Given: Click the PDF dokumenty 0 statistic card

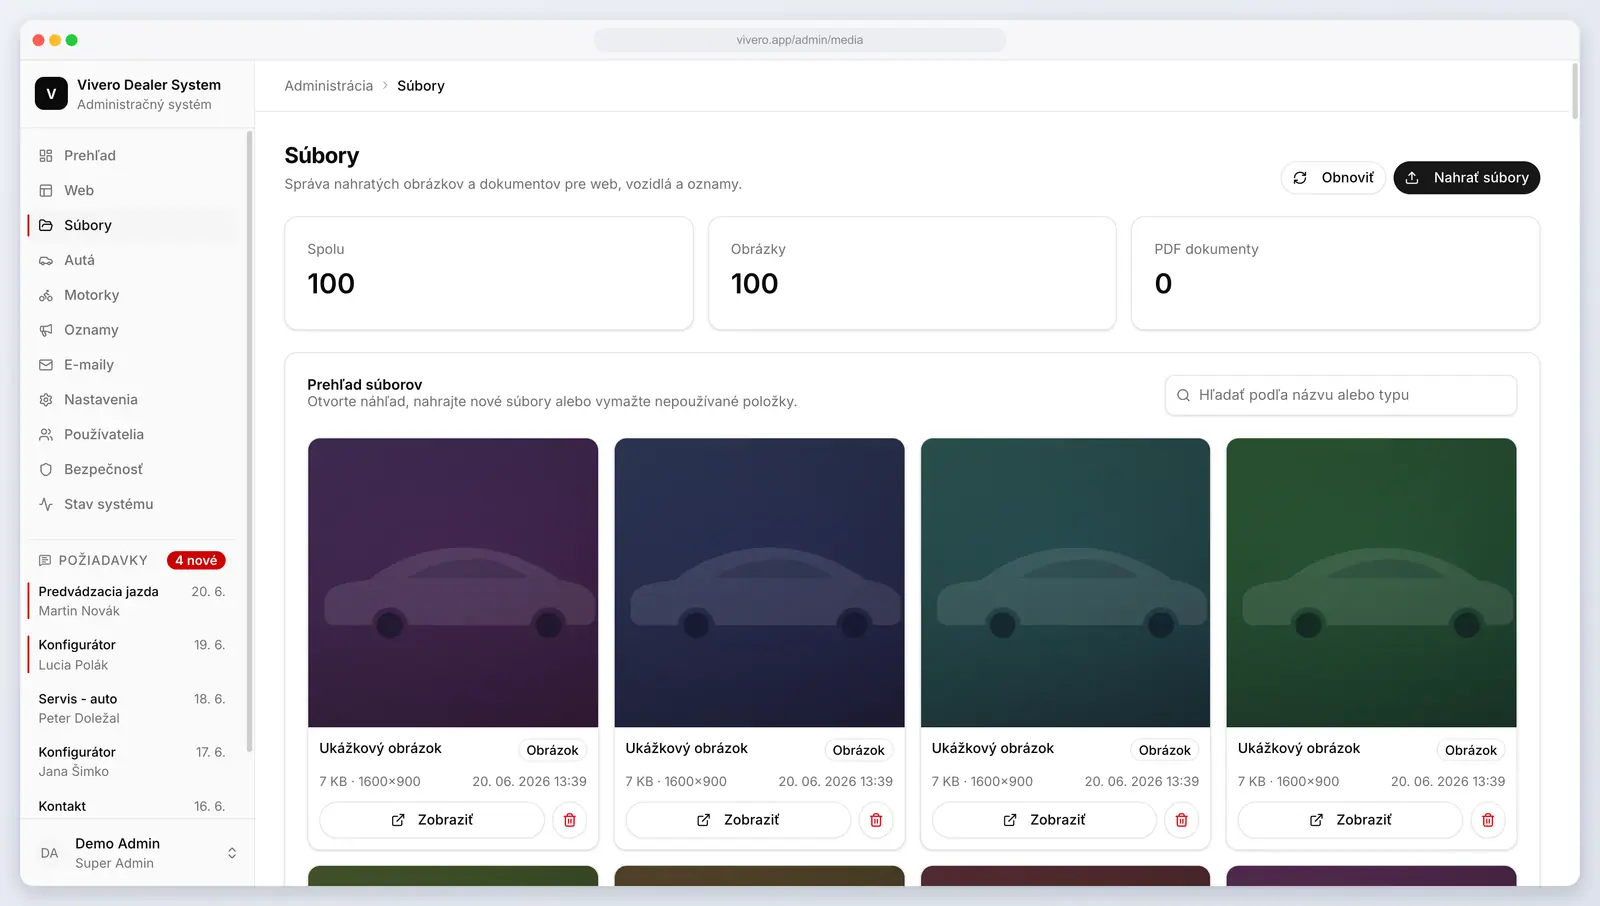Looking at the screenshot, I should tap(1335, 273).
